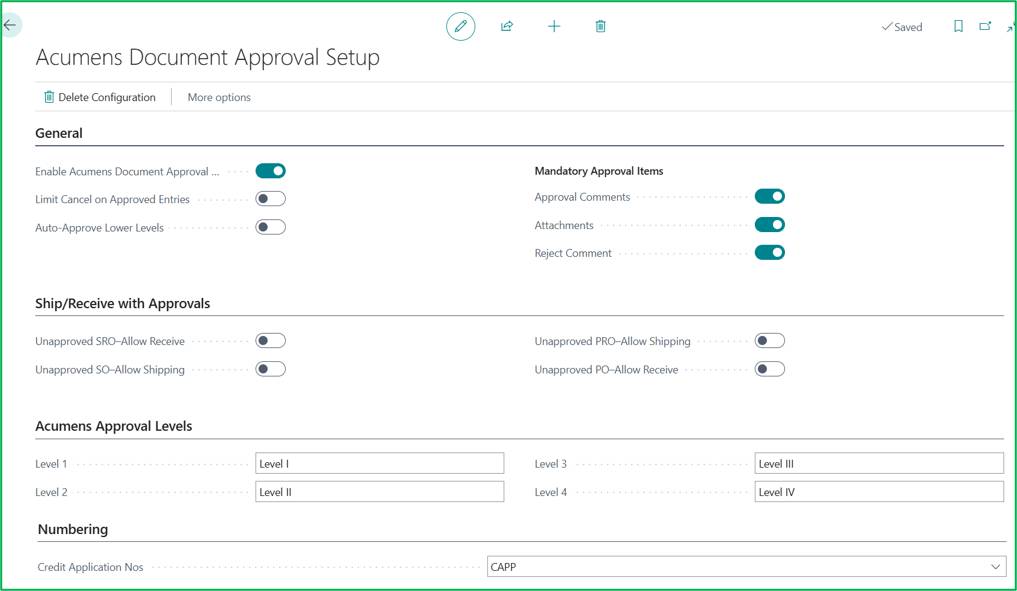Click the Mandatory Approval Items heading
Viewport: 1017px width, 591px height.
coord(599,171)
